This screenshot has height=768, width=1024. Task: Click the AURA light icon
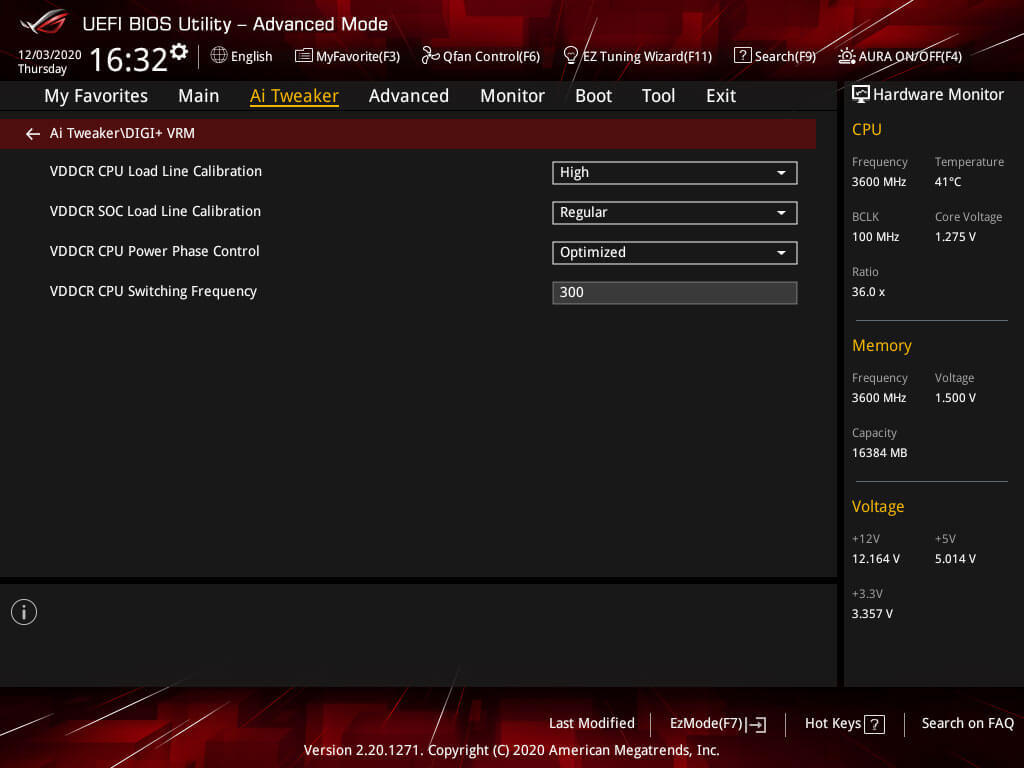(846, 56)
